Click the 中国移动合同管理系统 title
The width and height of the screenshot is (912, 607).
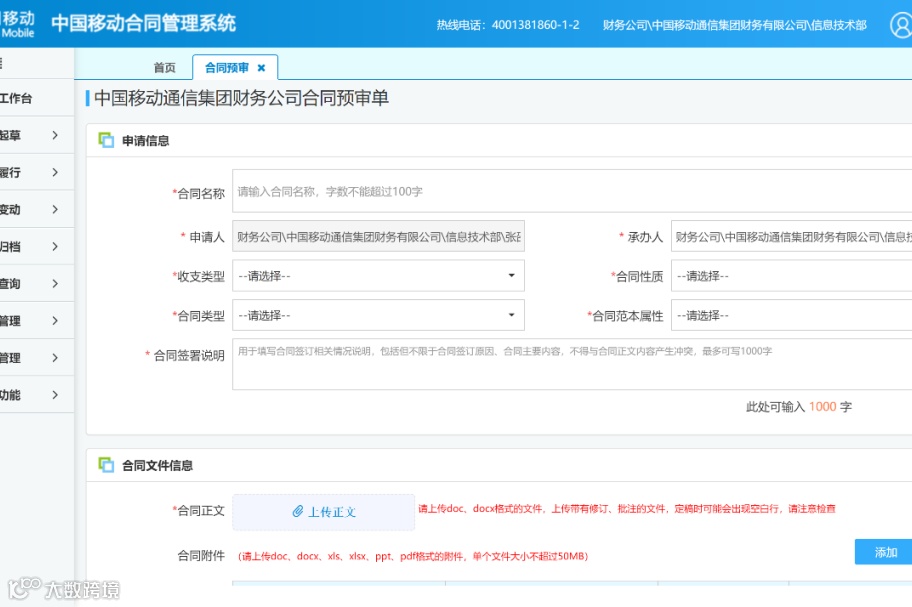143,23
